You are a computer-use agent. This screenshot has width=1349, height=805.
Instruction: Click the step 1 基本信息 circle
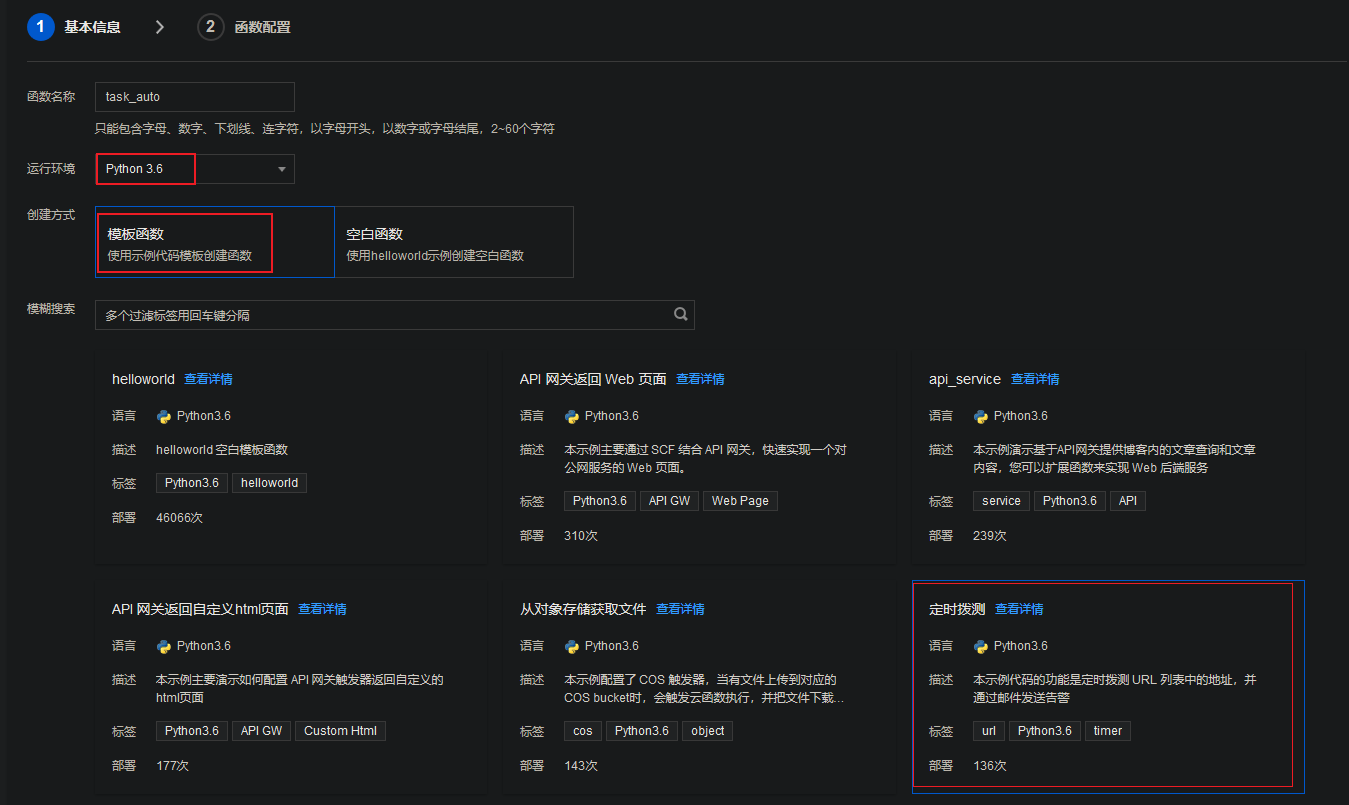(x=41, y=27)
